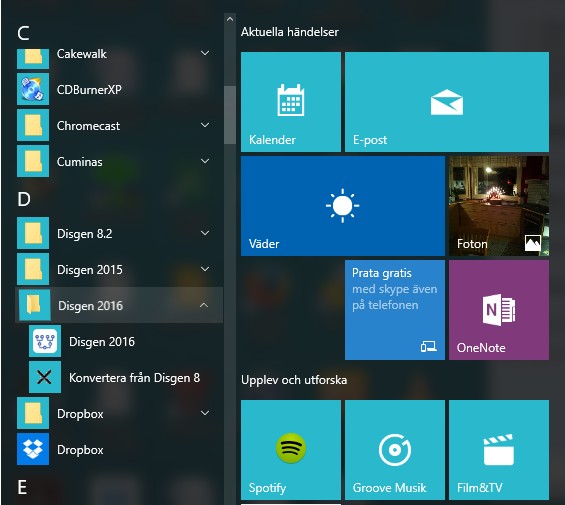
Task: Click the Disgen 8.2 folder icon
Action: (33, 233)
